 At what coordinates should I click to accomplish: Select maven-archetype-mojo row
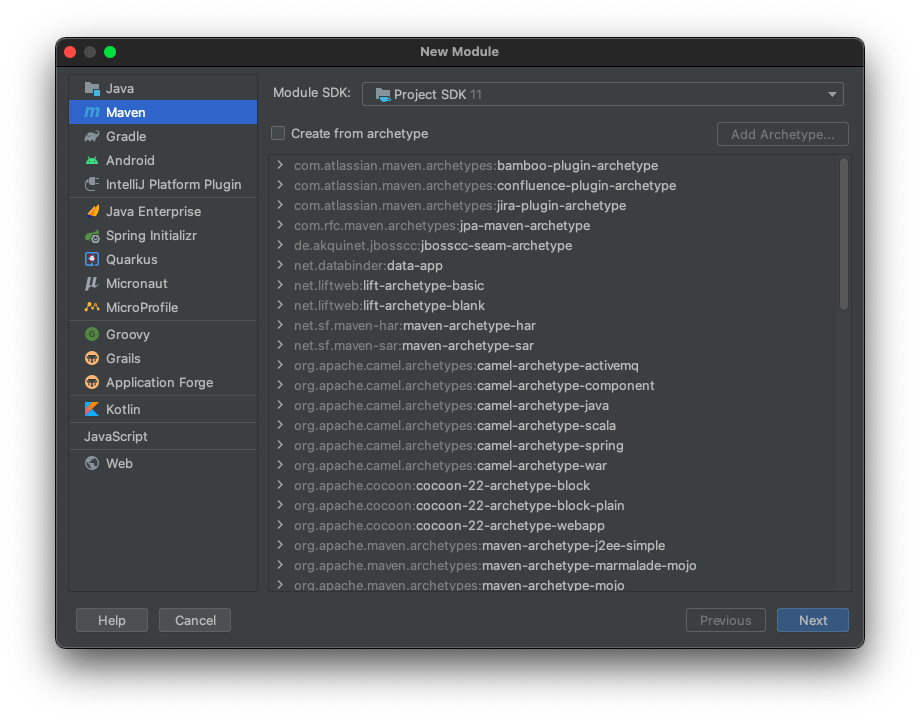554,584
